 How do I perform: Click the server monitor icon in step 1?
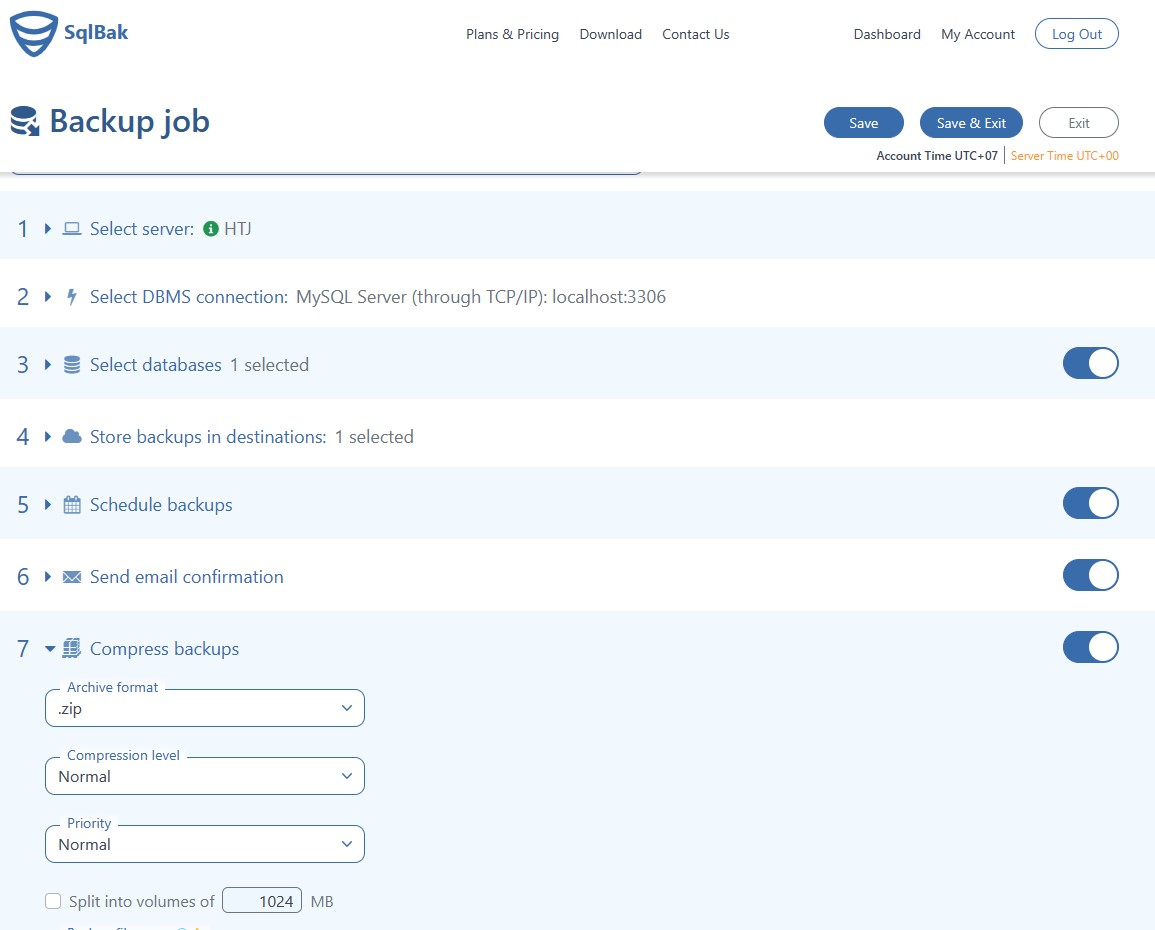click(x=71, y=228)
